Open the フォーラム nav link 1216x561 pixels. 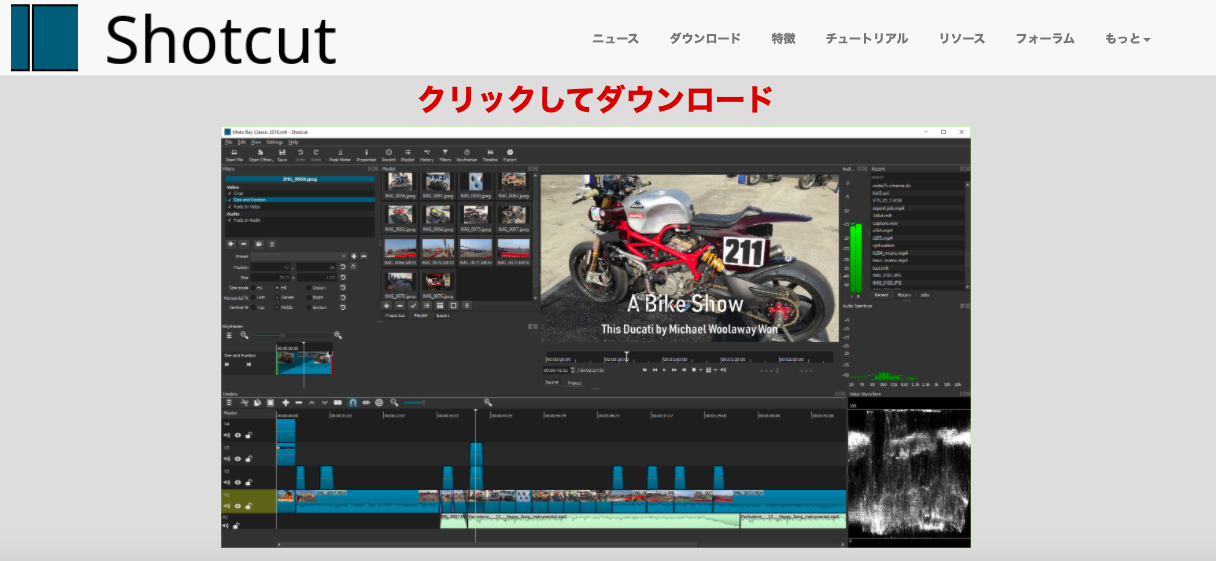pos(1045,38)
